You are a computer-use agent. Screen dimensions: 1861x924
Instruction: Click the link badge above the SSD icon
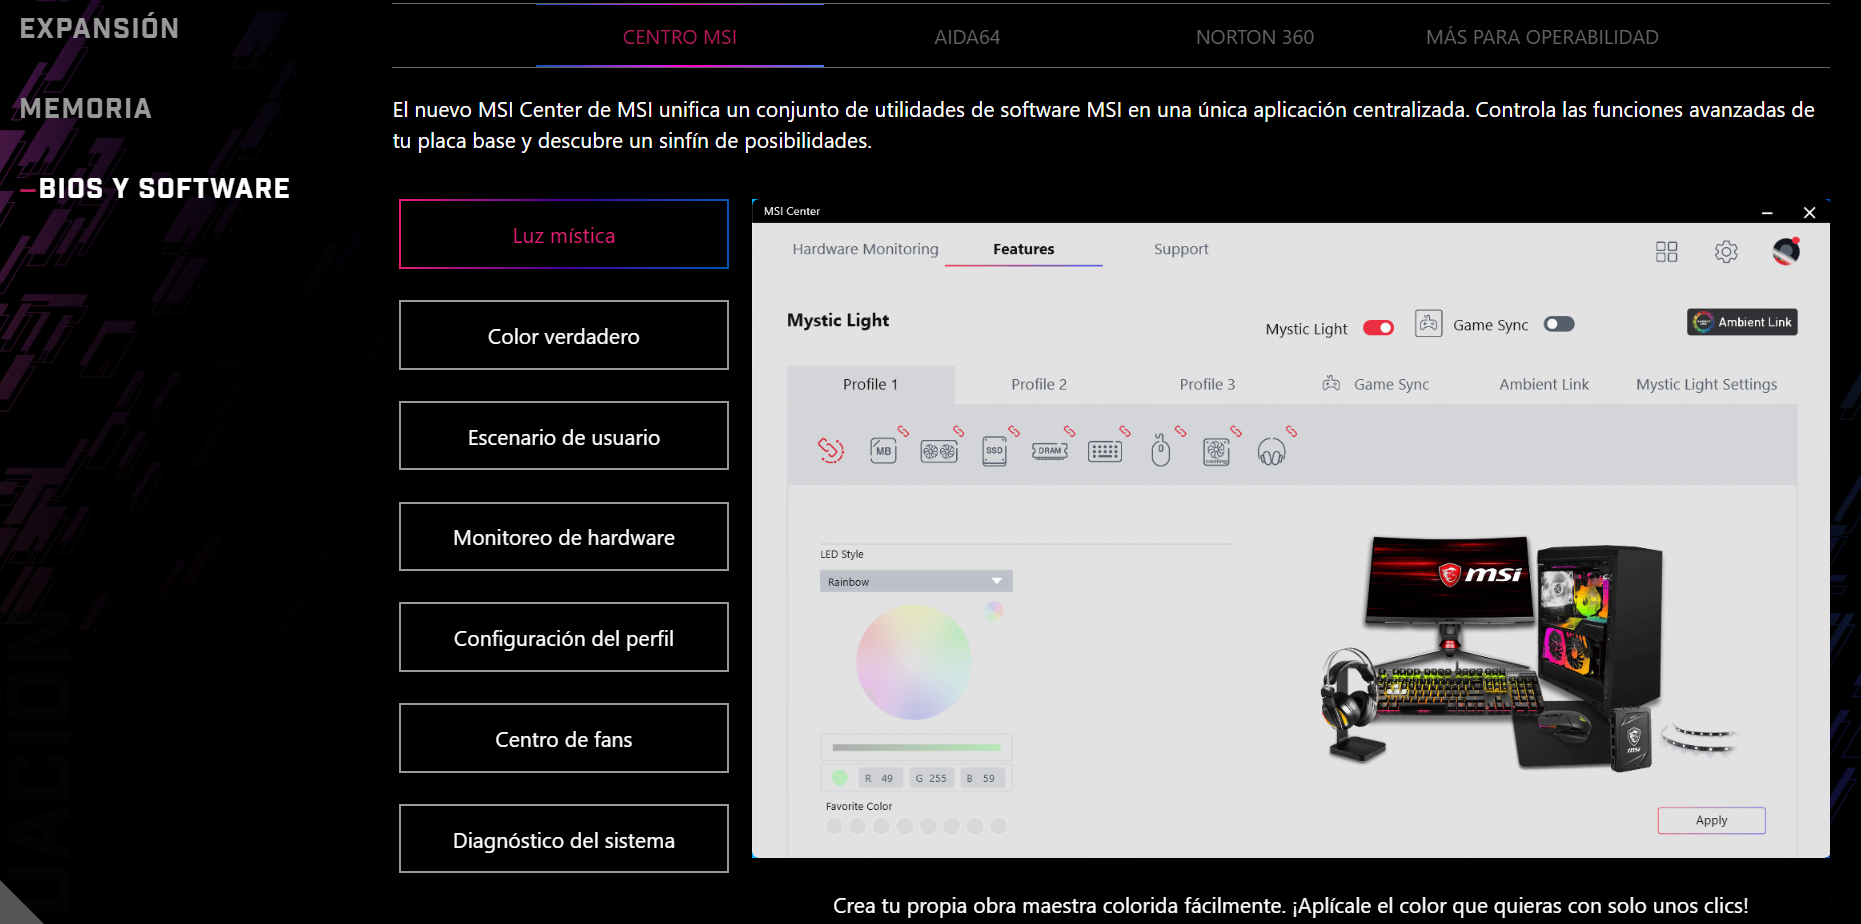pyautogui.click(x=1014, y=431)
